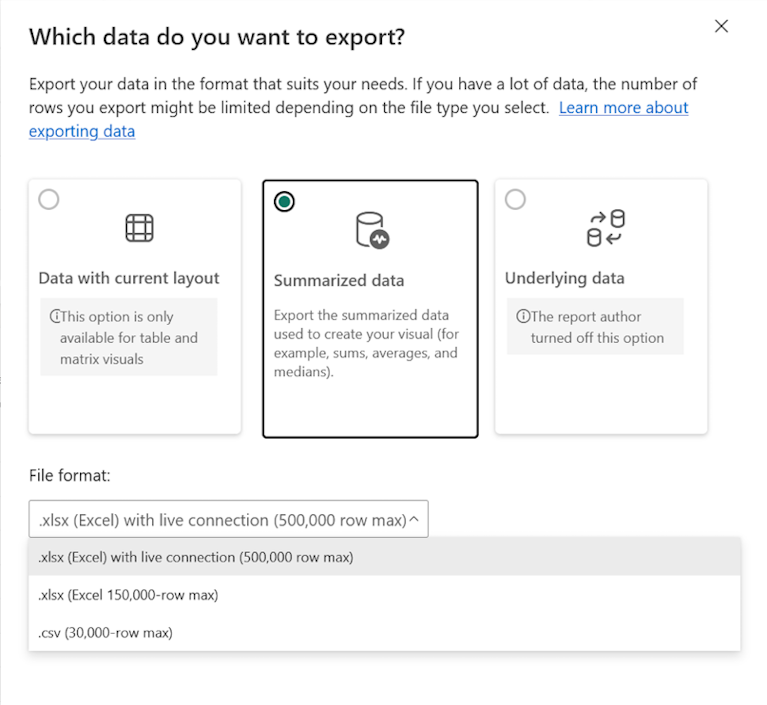Select the 'Underlying data' radio button
Image resolution: width=767 pixels, height=705 pixels.
pyautogui.click(x=516, y=200)
